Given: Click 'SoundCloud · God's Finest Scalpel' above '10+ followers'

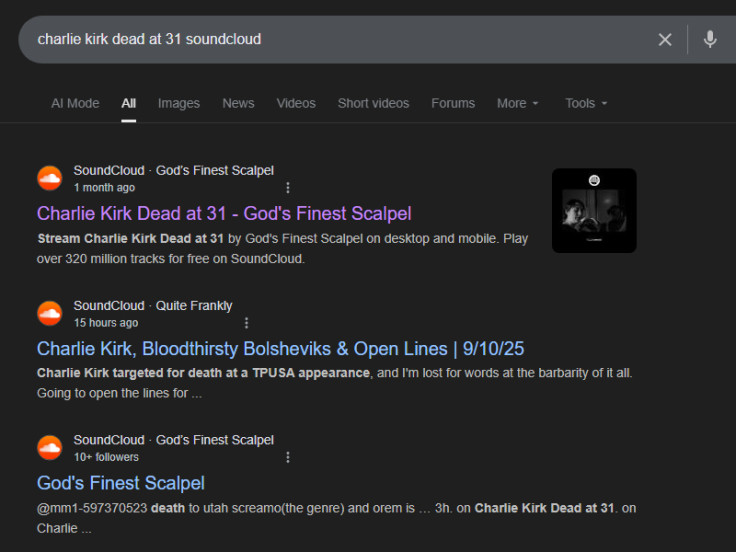Looking at the screenshot, I should (x=174, y=440).
